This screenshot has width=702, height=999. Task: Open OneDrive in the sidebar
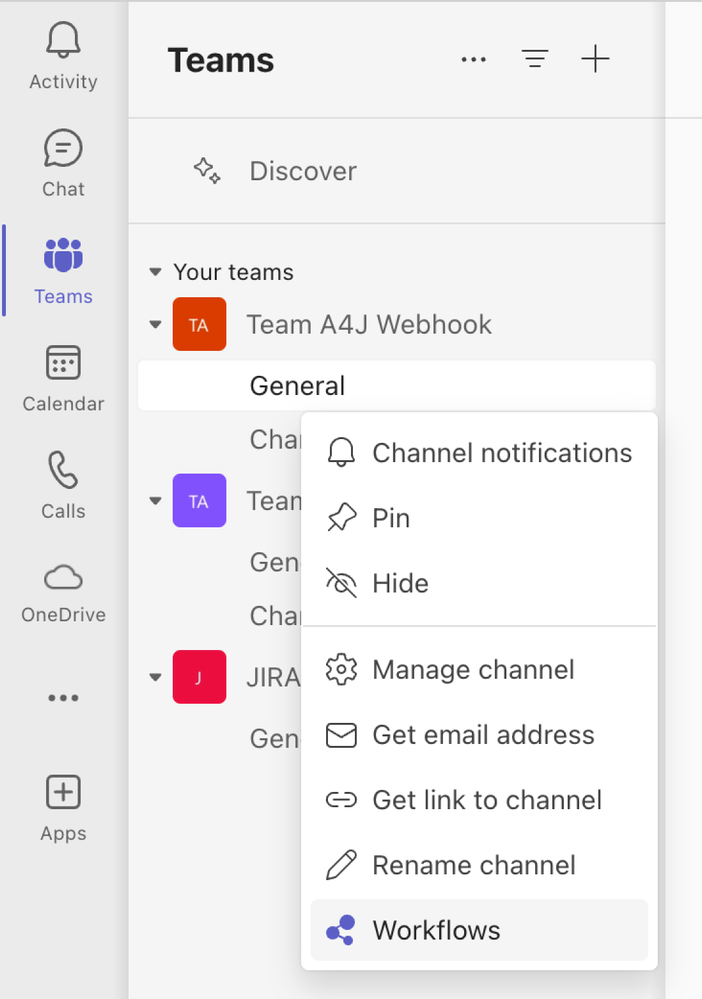pos(63,593)
